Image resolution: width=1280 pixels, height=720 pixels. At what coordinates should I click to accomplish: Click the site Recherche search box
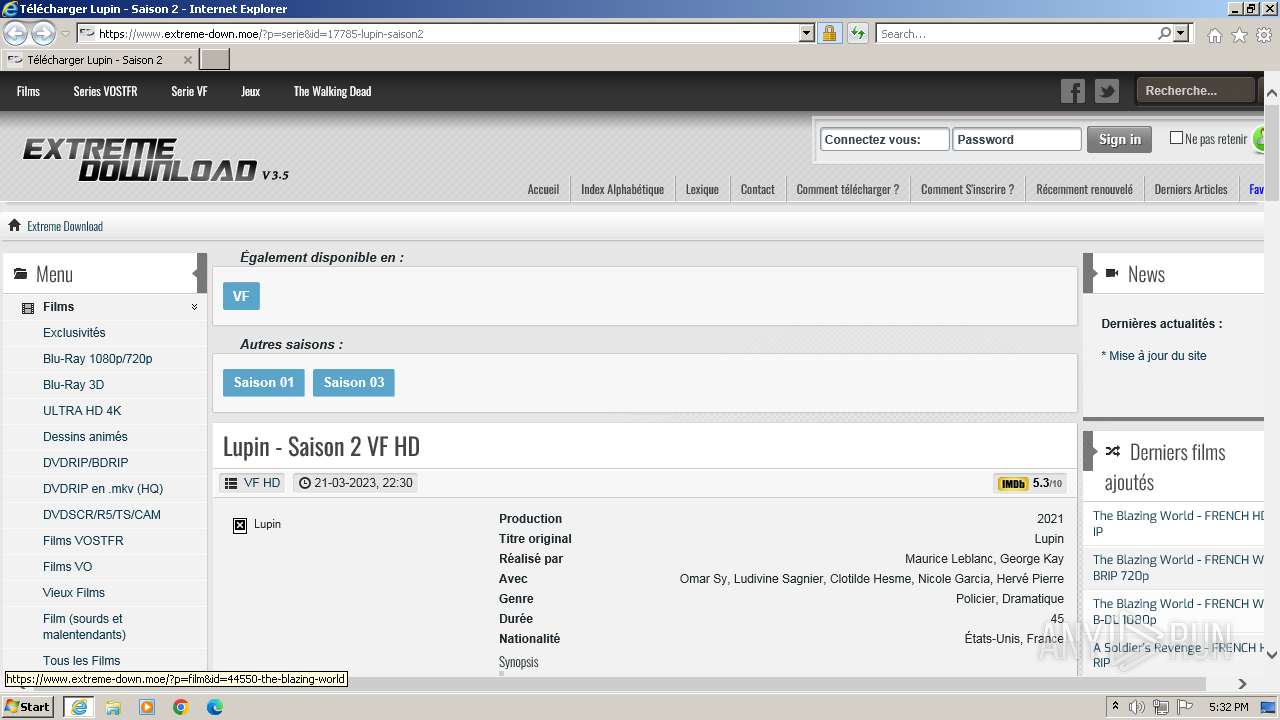tap(1195, 91)
